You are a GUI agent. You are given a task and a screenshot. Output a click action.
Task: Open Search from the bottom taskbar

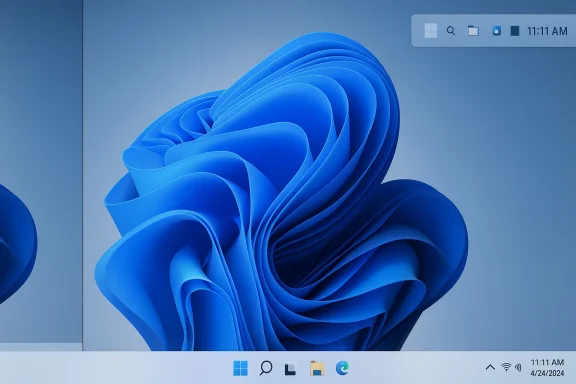click(x=266, y=368)
